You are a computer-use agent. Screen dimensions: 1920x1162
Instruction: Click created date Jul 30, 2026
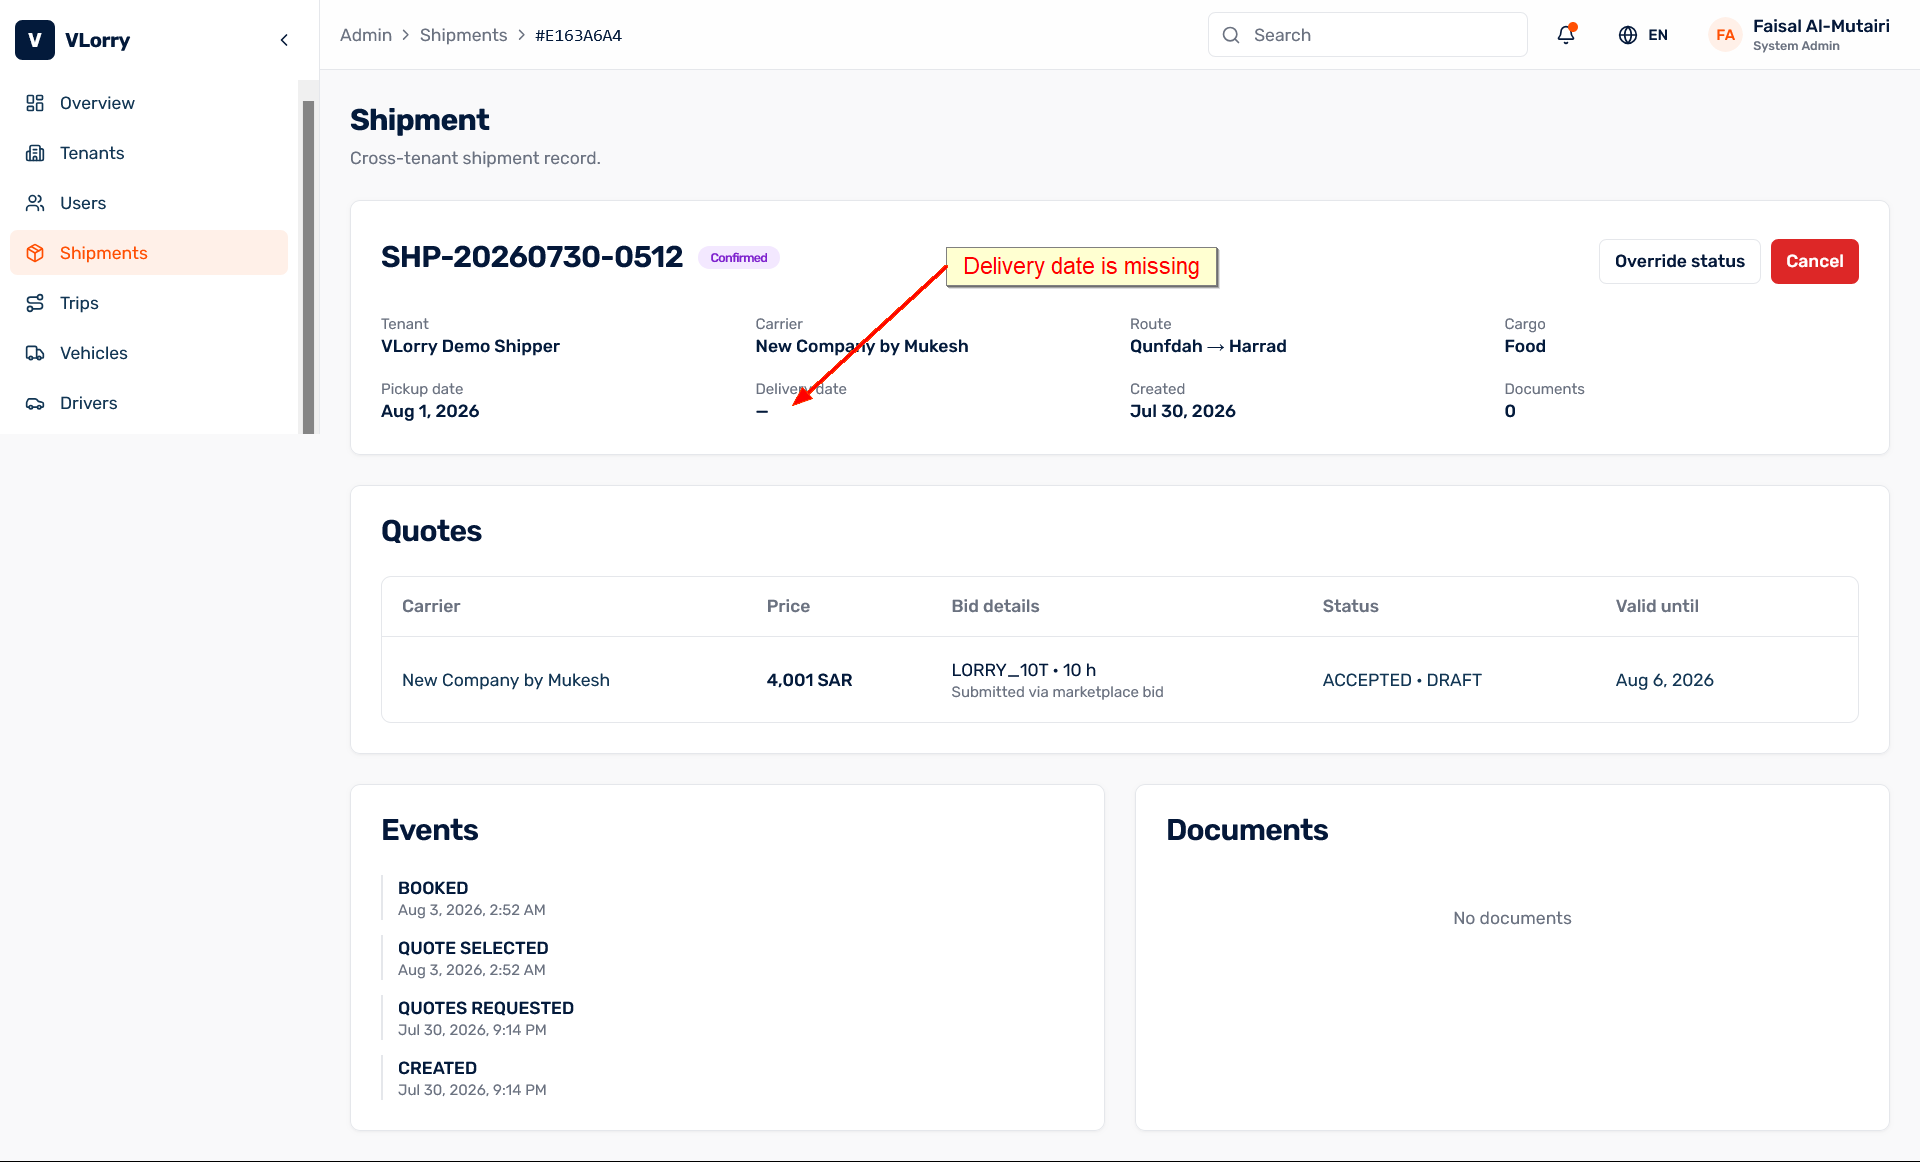(1182, 411)
